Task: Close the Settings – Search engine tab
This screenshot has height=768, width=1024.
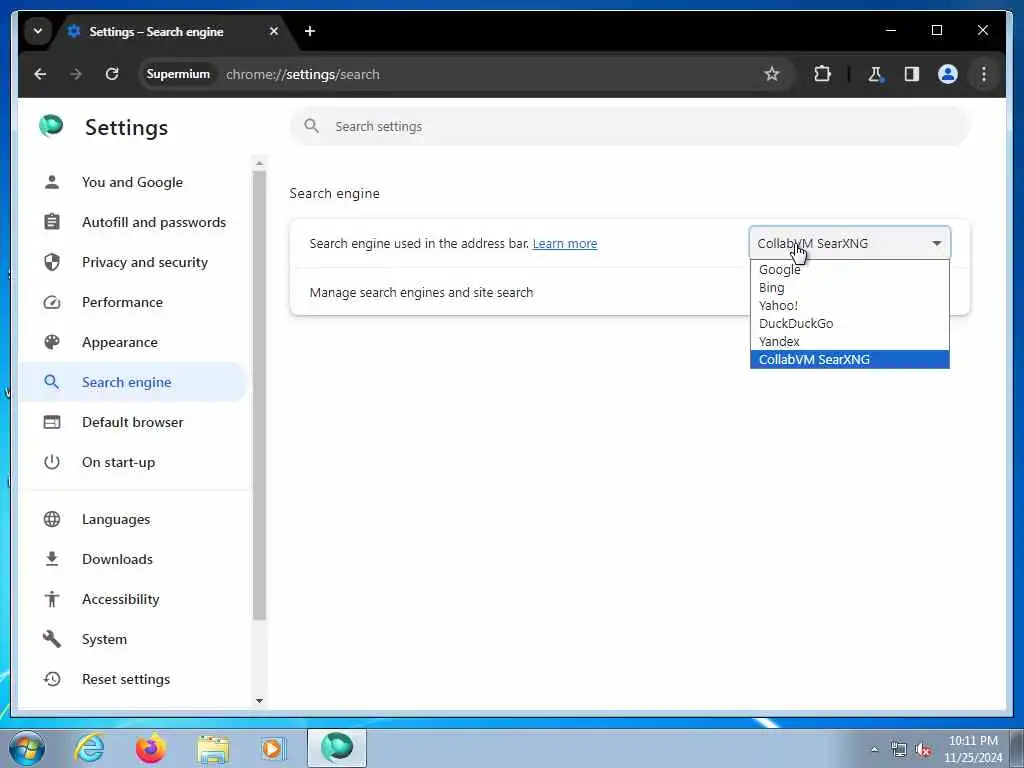Action: 274,31
